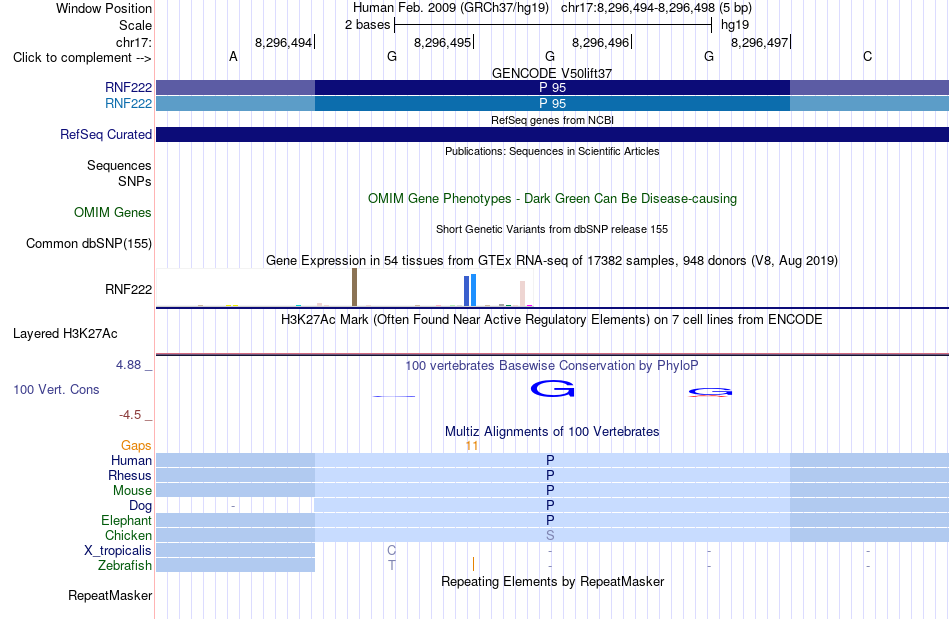The image size is (950, 619).
Task: Click the OMIM Gene Phenotypes track title
Action: point(552,199)
